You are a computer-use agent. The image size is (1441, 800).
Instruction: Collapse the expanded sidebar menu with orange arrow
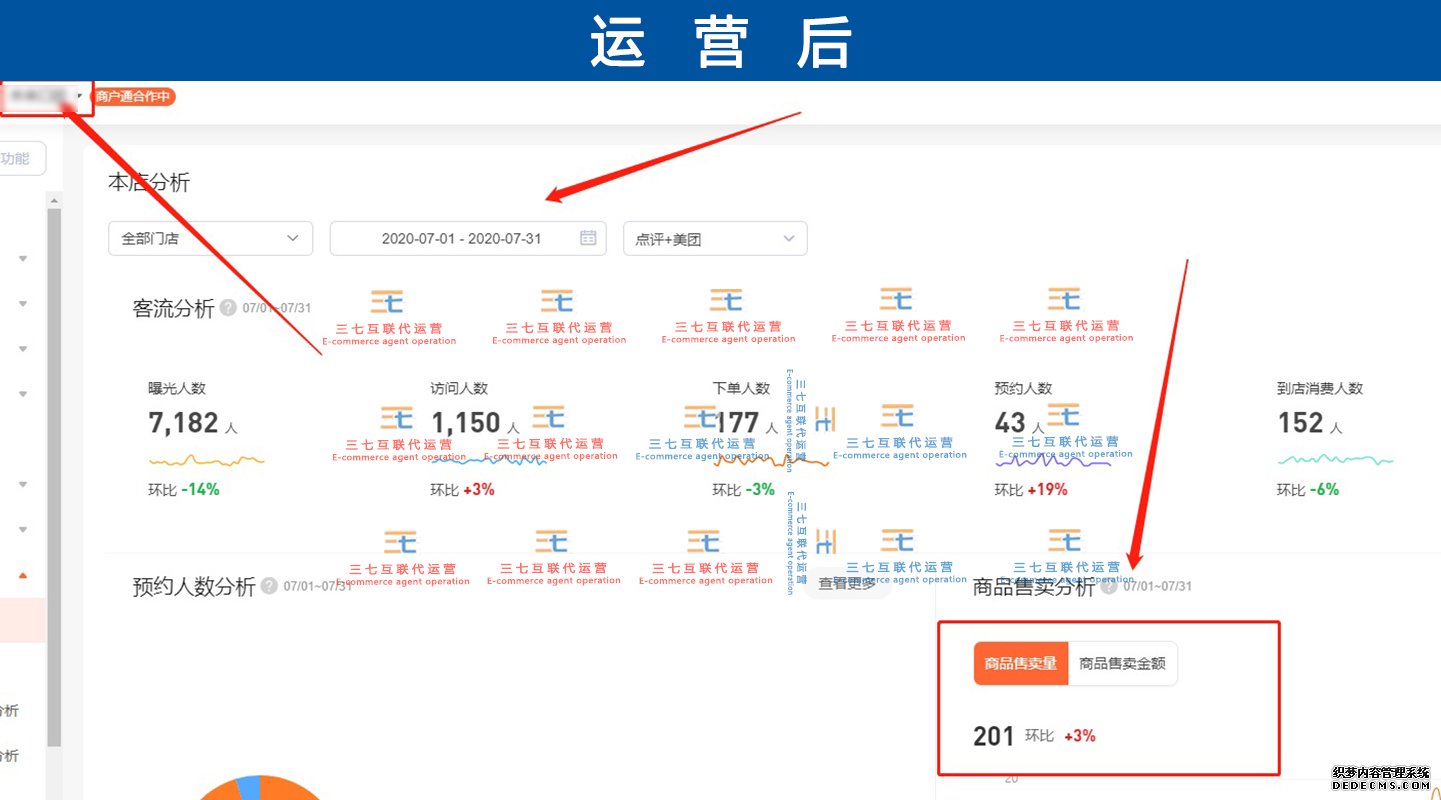23,576
